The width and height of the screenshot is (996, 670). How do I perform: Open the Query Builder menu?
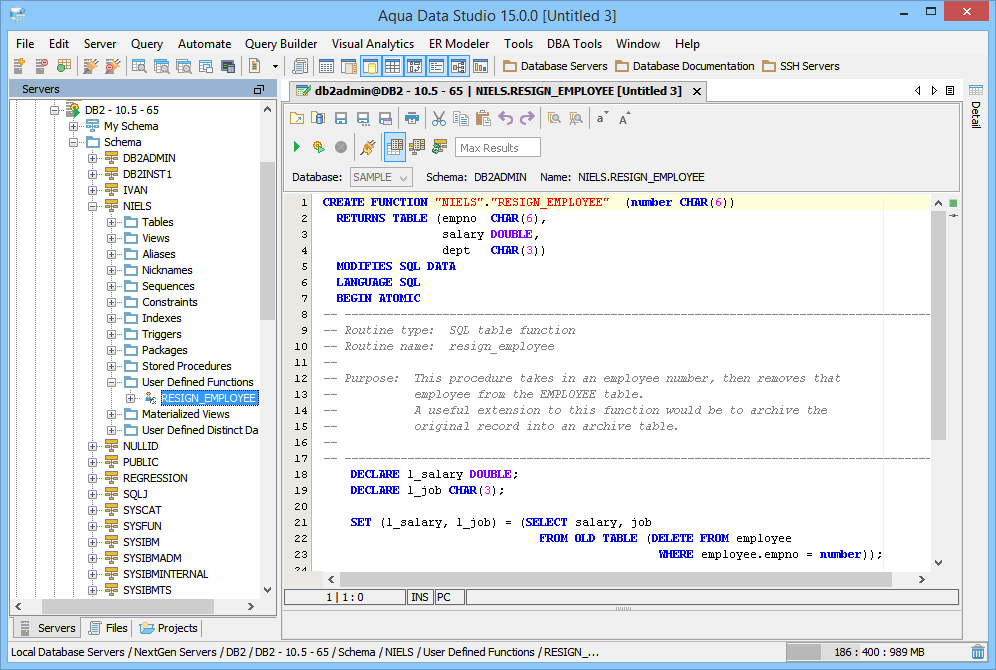point(281,44)
